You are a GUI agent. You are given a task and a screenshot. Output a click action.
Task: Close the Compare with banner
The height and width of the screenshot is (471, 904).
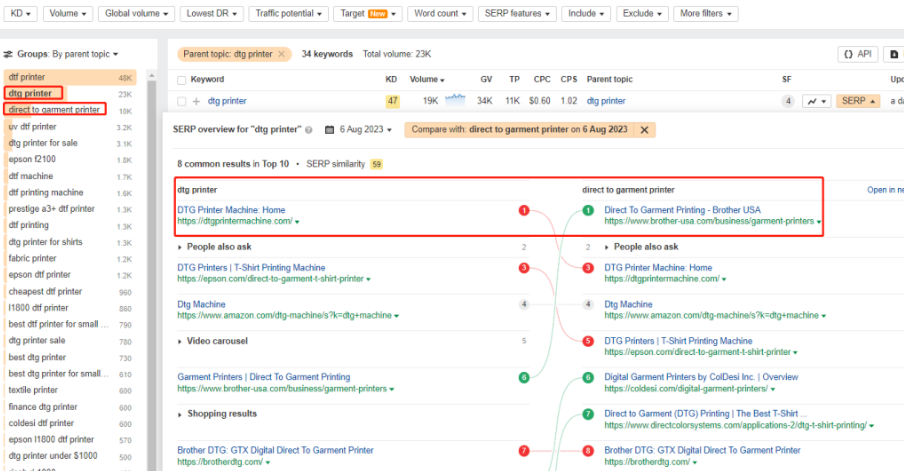pyautogui.click(x=644, y=130)
